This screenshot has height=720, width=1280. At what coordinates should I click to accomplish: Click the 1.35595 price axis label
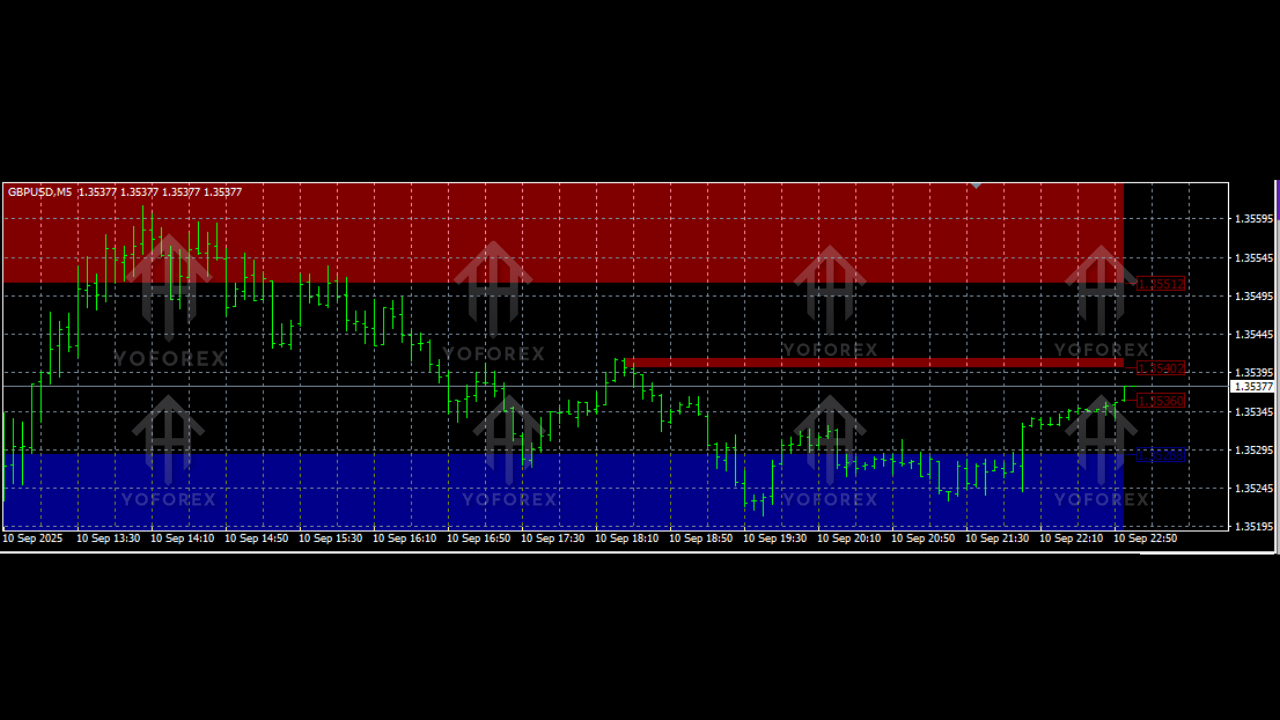1253,219
